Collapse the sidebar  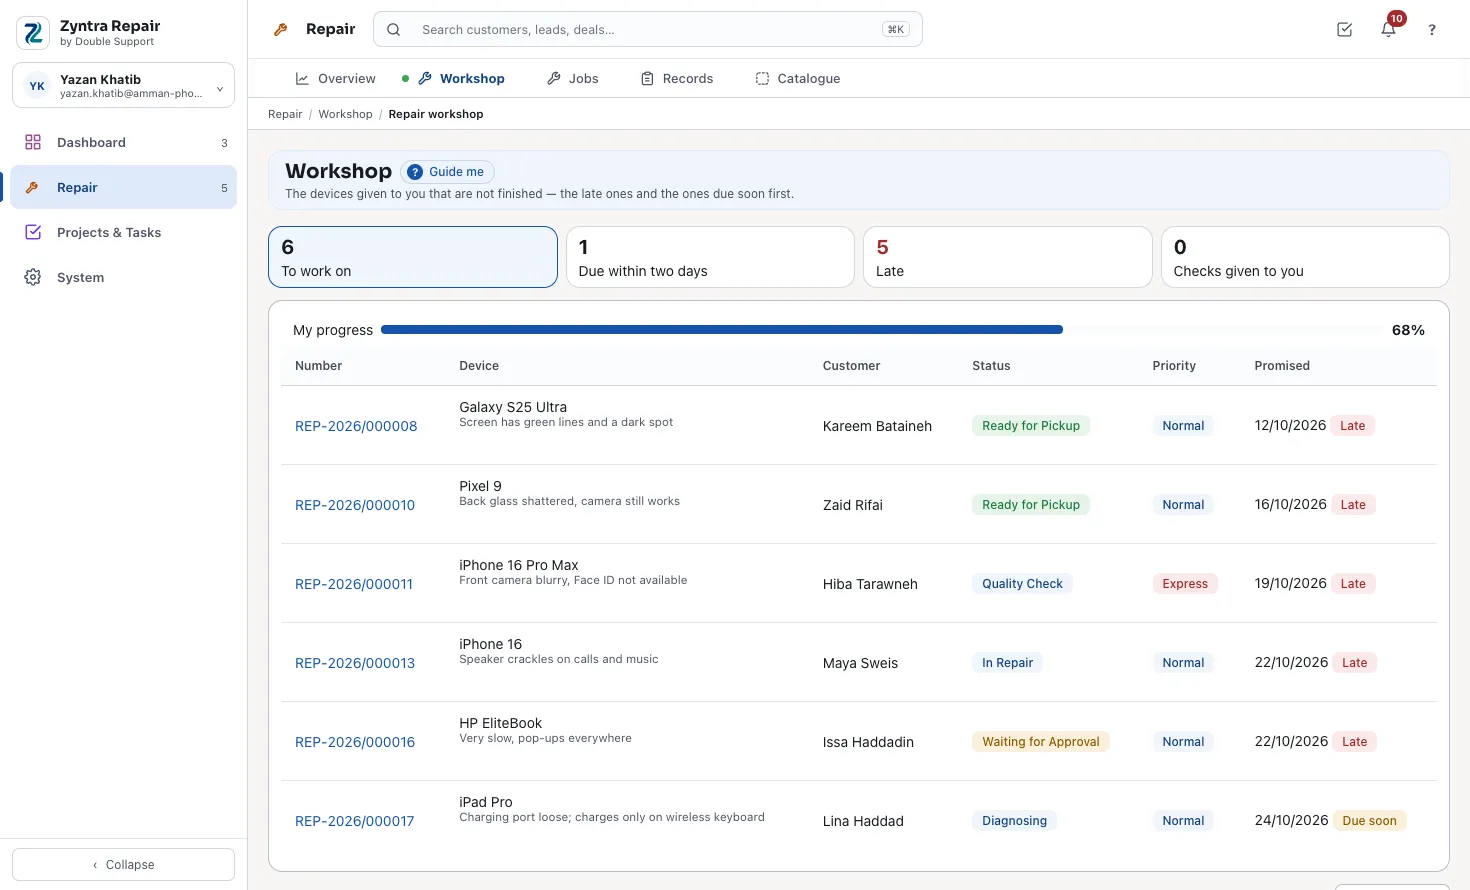coord(124,865)
